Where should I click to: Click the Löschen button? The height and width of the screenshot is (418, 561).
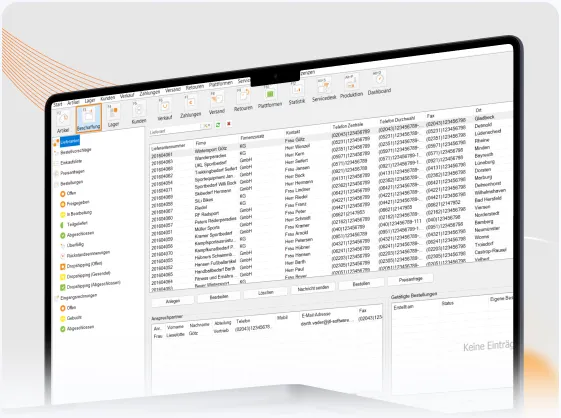[265, 292]
